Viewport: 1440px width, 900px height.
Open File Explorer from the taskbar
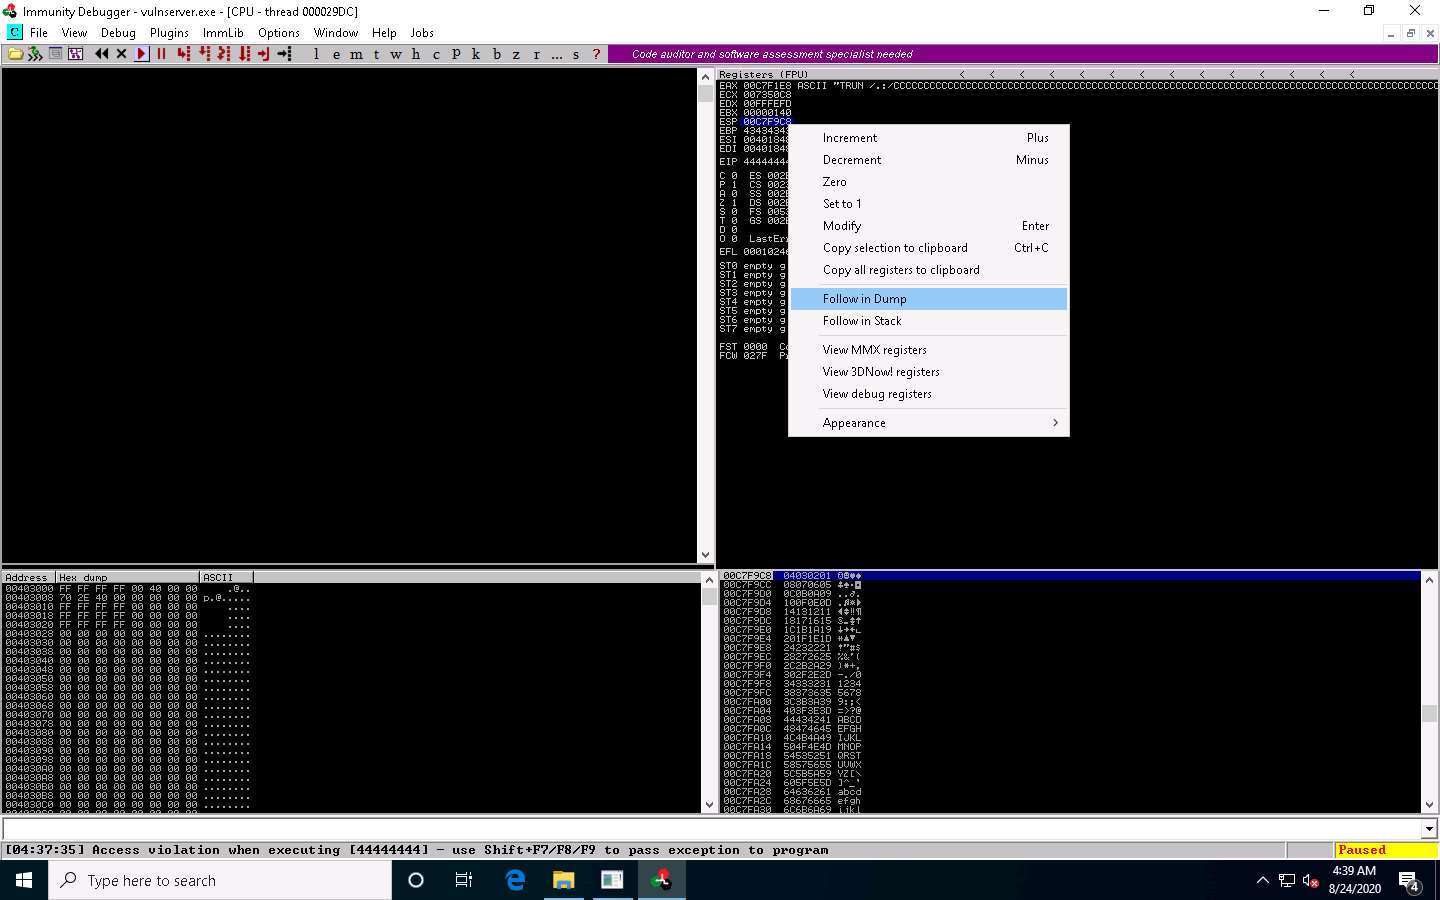coord(564,881)
